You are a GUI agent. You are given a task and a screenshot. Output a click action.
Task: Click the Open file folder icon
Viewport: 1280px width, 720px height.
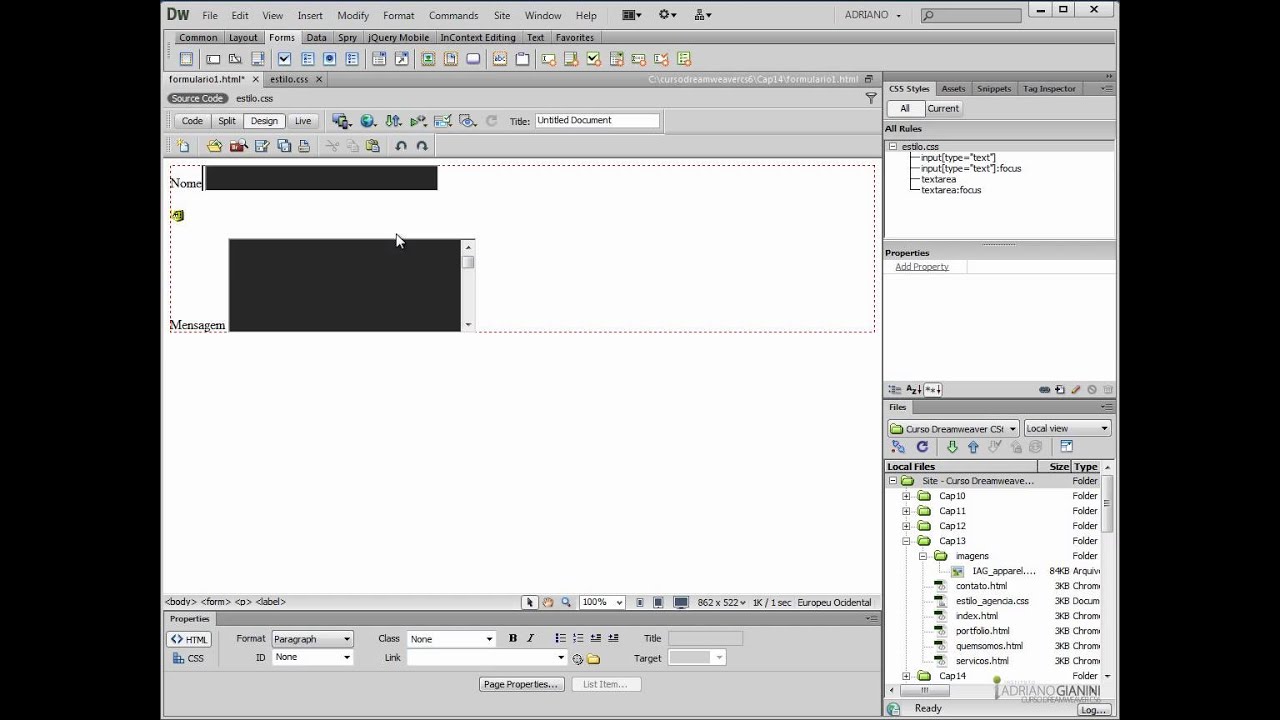(x=214, y=146)
